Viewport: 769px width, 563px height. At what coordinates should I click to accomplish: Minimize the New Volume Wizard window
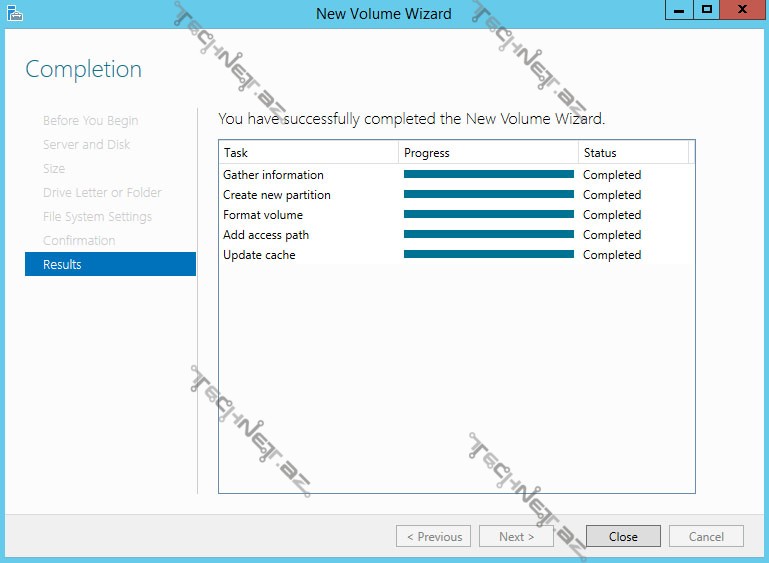pos(677,10)
